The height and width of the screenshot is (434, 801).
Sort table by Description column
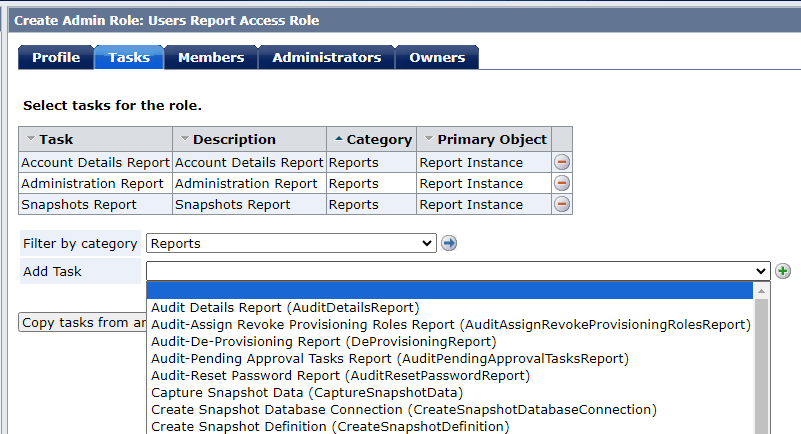pos(233,139)
